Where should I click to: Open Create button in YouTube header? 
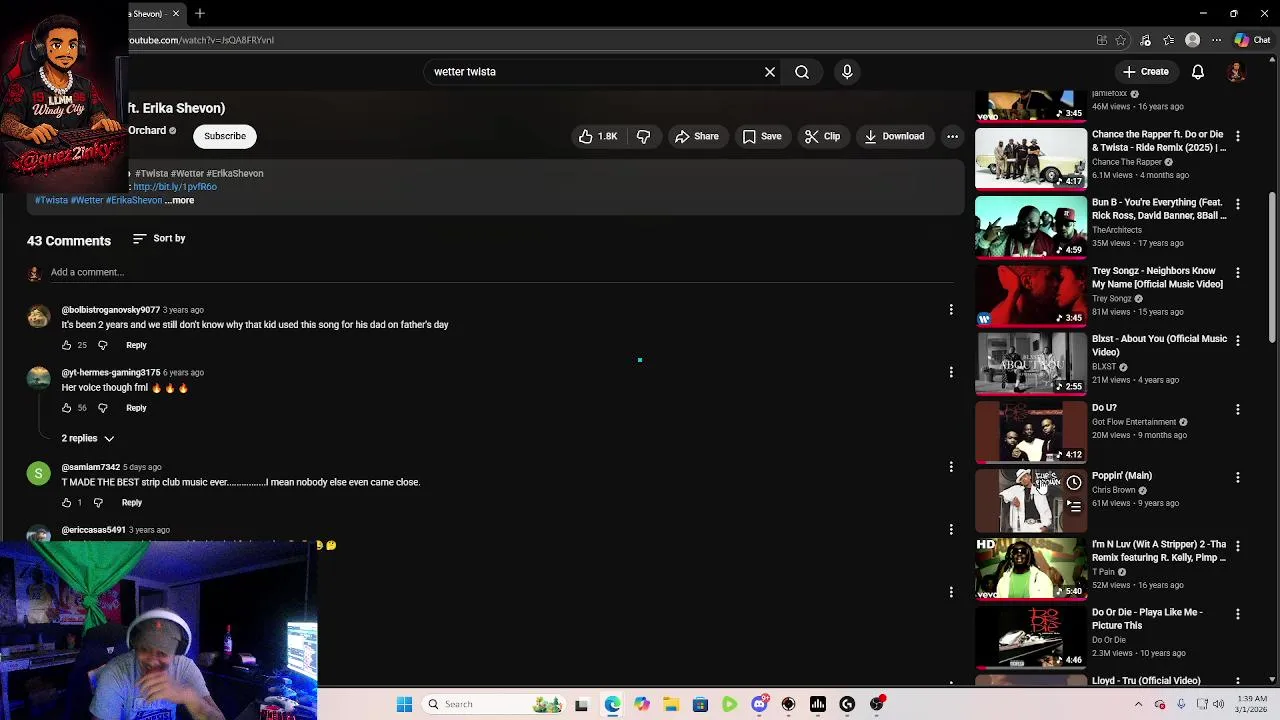click(x=1146, y=72)
